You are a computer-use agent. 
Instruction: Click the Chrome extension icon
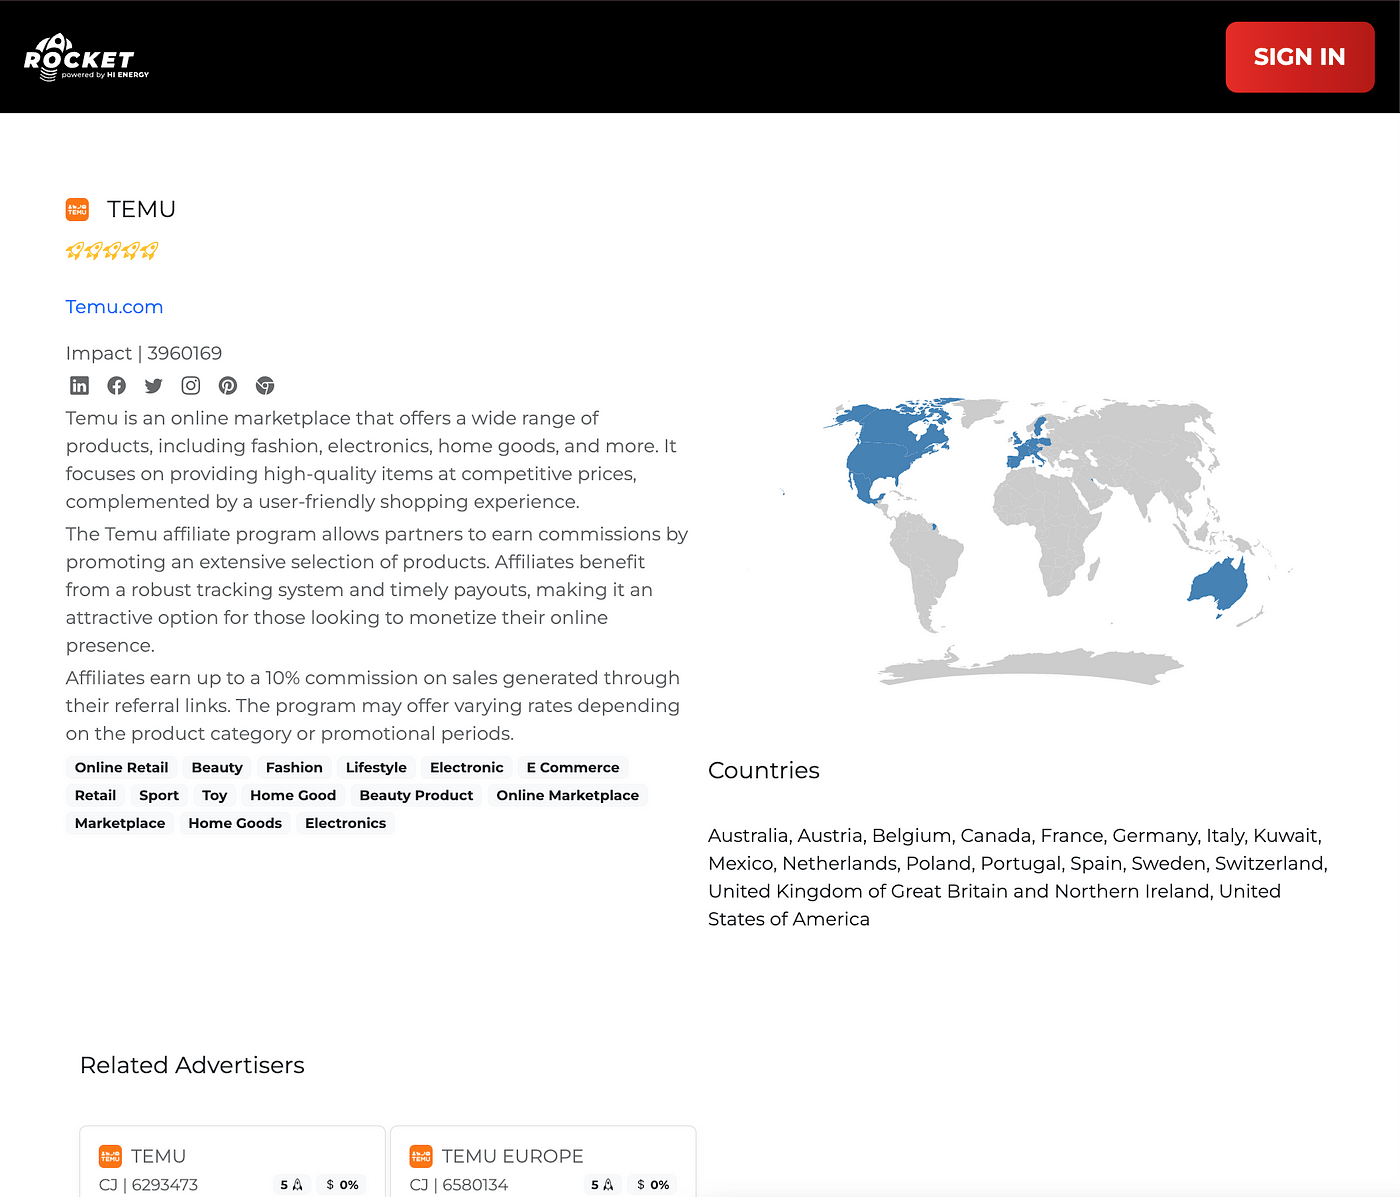(265, 385)
